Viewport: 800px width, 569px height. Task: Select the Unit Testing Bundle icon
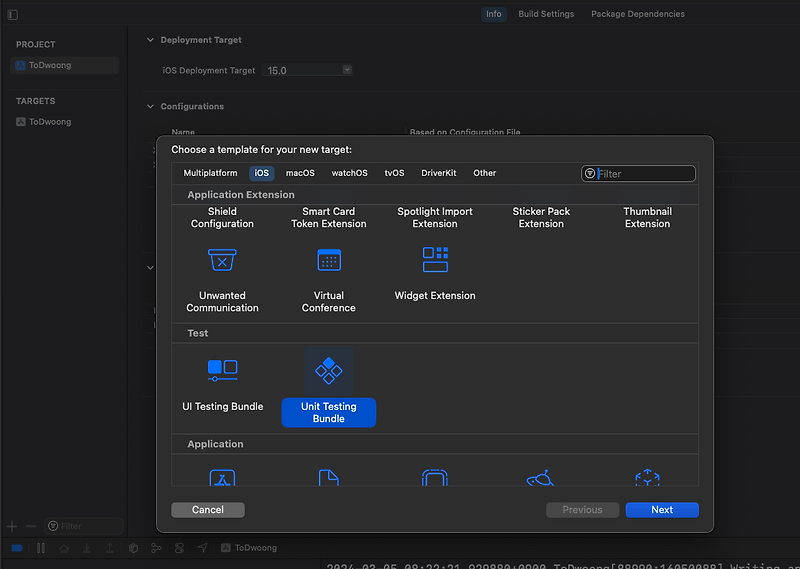tap(329, 371)
